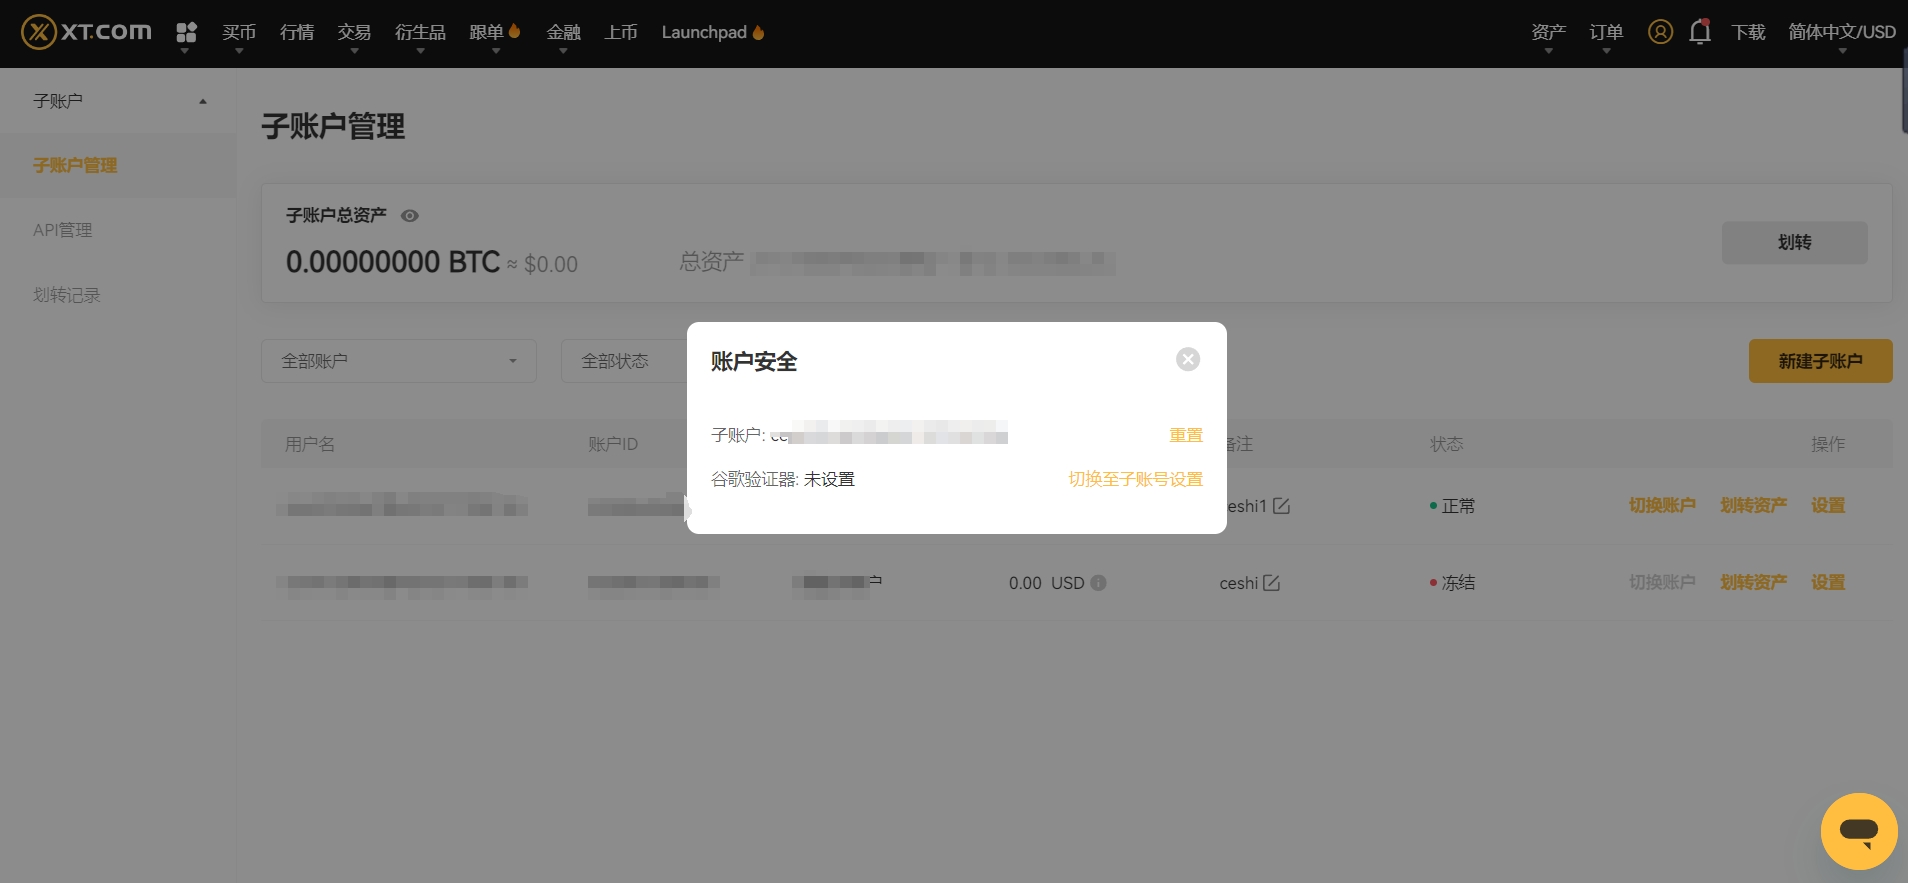Viewport: 1908px width, 883px height.
Task: Edit the eshi1 remark with pencil icon
Action: point(1281,506)
